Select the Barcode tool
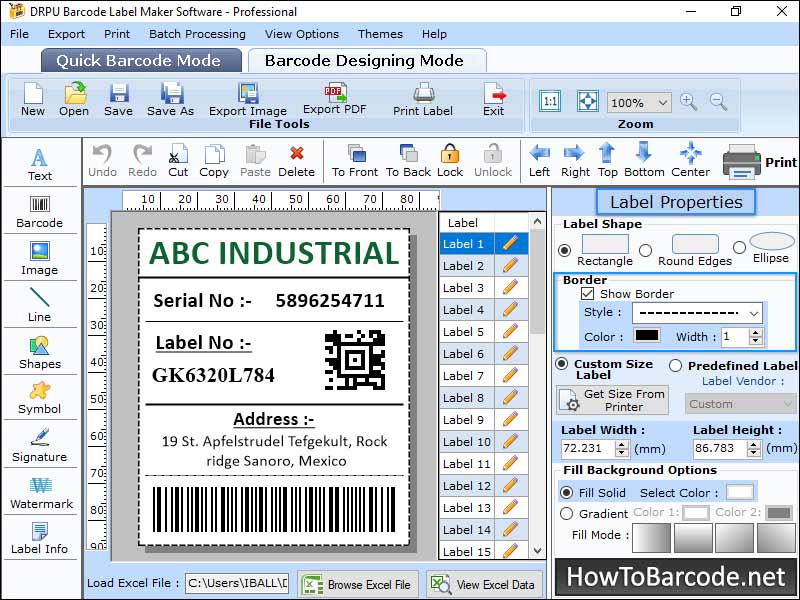 pos(40,211)
